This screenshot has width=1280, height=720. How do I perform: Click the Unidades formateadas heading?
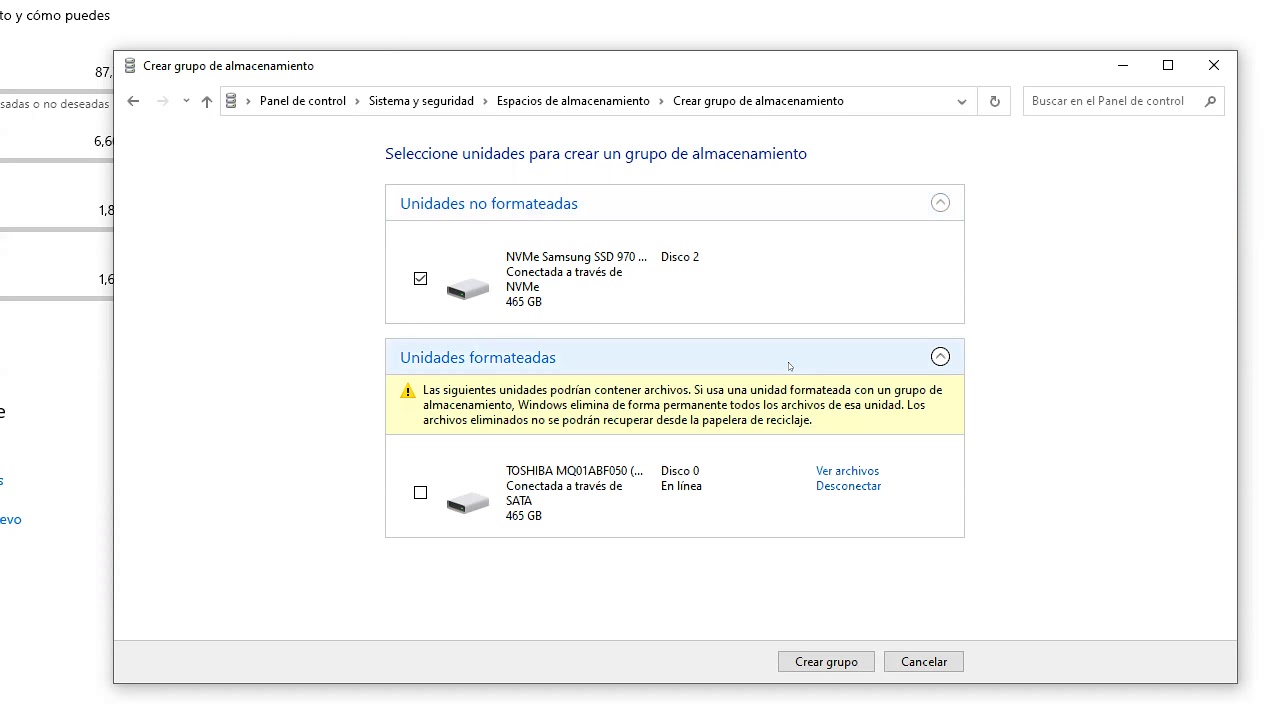[478, 358]
